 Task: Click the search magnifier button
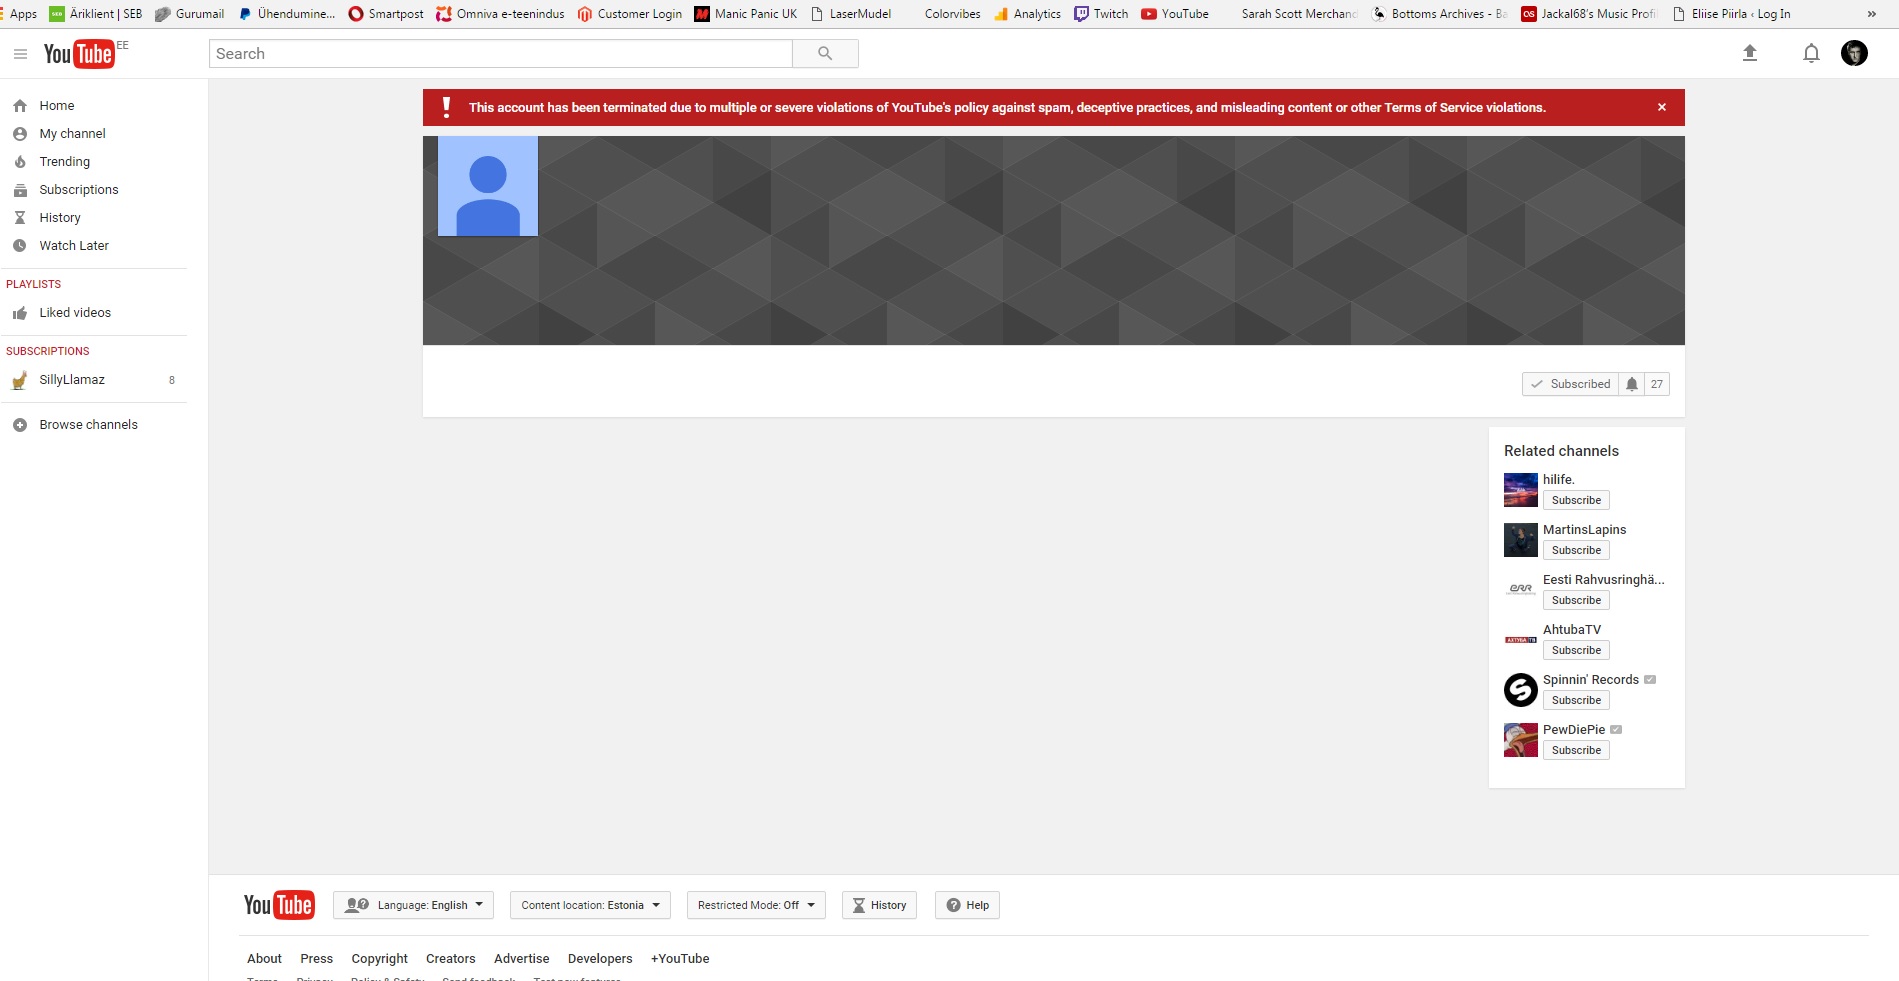click(x=825, y=54)
